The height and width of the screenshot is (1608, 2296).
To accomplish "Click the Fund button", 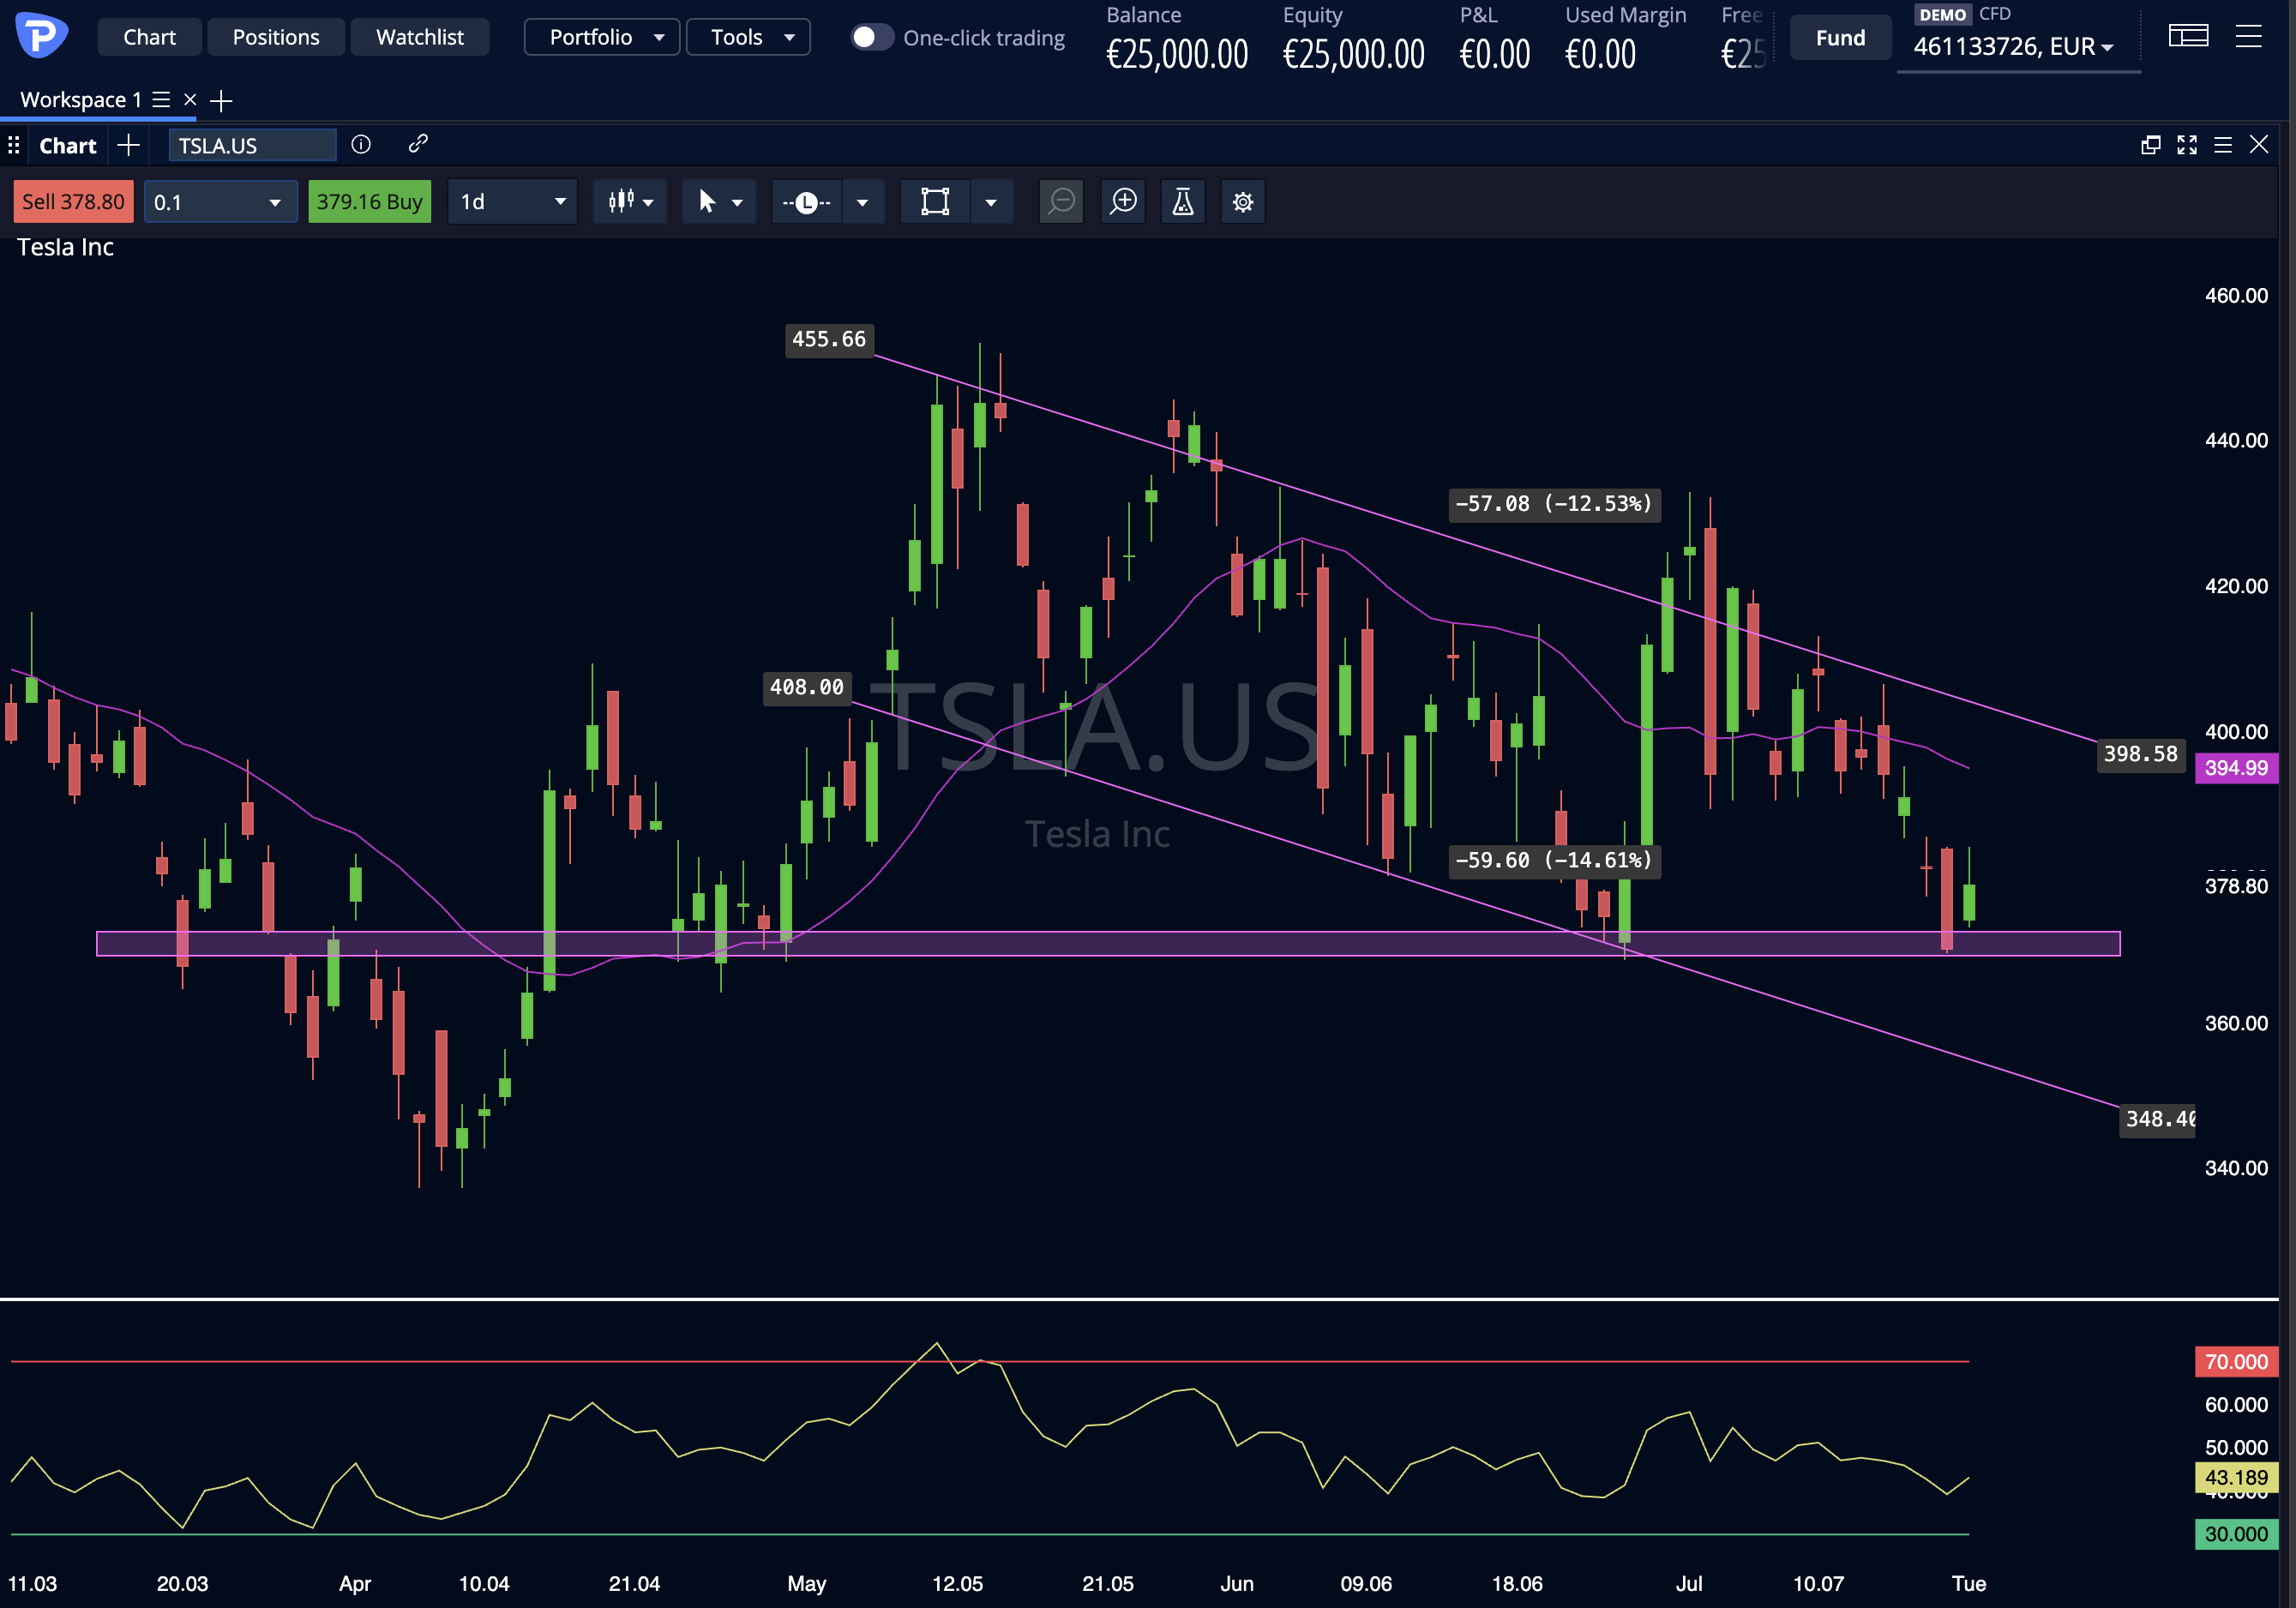I will click(x=1840, y=38).
